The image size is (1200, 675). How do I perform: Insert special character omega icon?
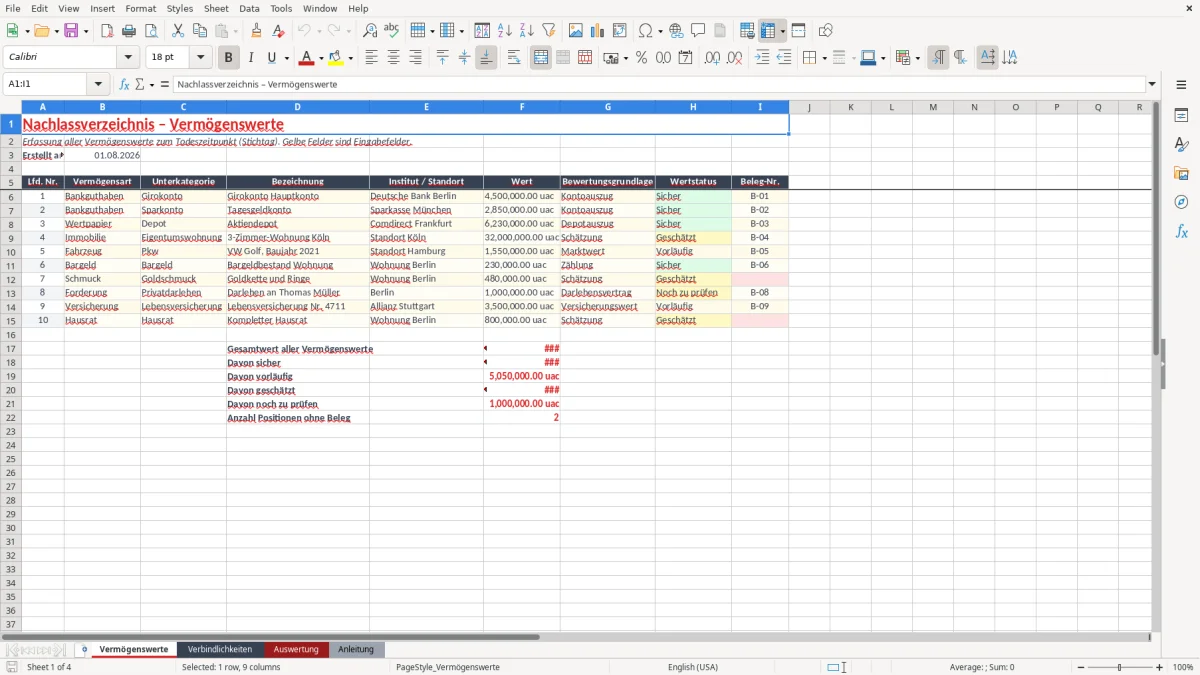tap(645, 31)
